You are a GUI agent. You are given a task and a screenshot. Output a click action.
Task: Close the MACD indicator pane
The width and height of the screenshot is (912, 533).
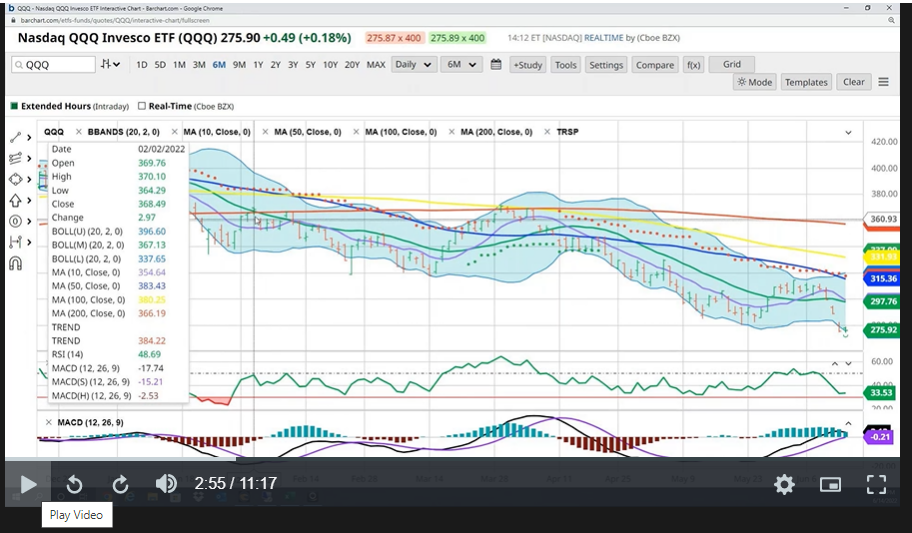[x=49, y=422]
